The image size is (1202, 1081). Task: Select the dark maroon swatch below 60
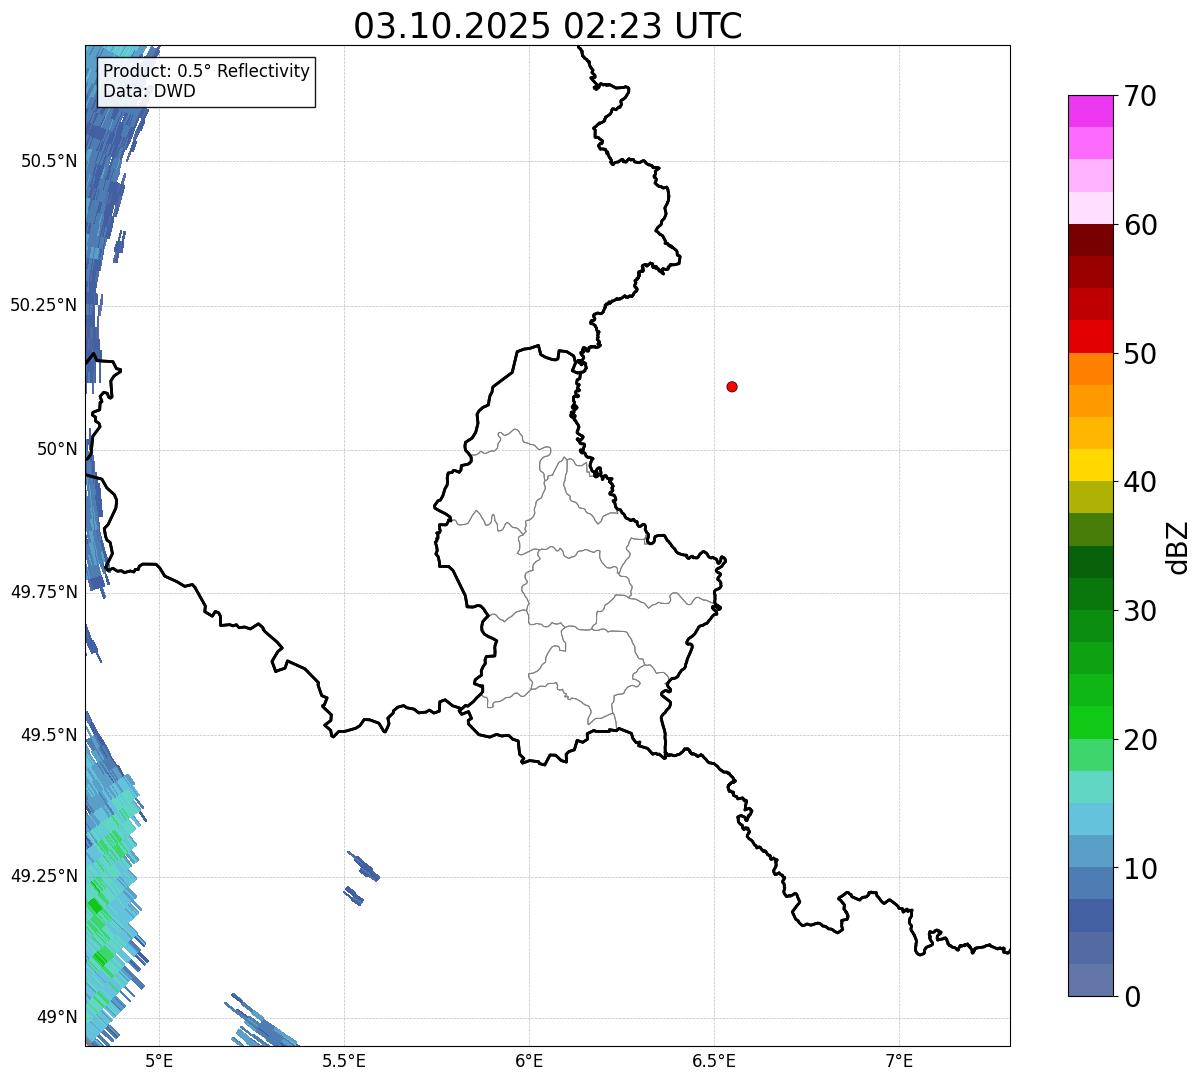tap(1091, 240)
